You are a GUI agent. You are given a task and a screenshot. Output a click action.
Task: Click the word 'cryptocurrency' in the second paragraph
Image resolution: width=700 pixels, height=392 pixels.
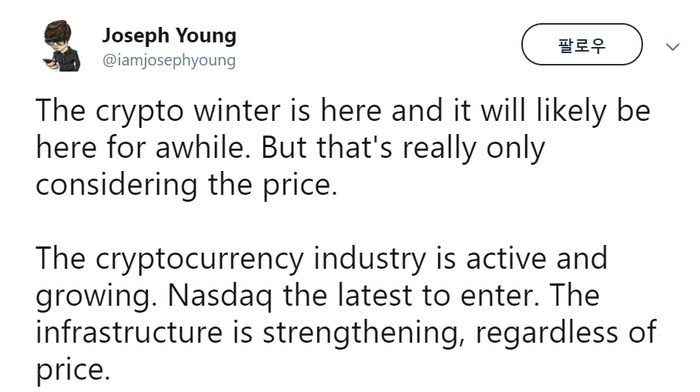click(x=199, y=259)
